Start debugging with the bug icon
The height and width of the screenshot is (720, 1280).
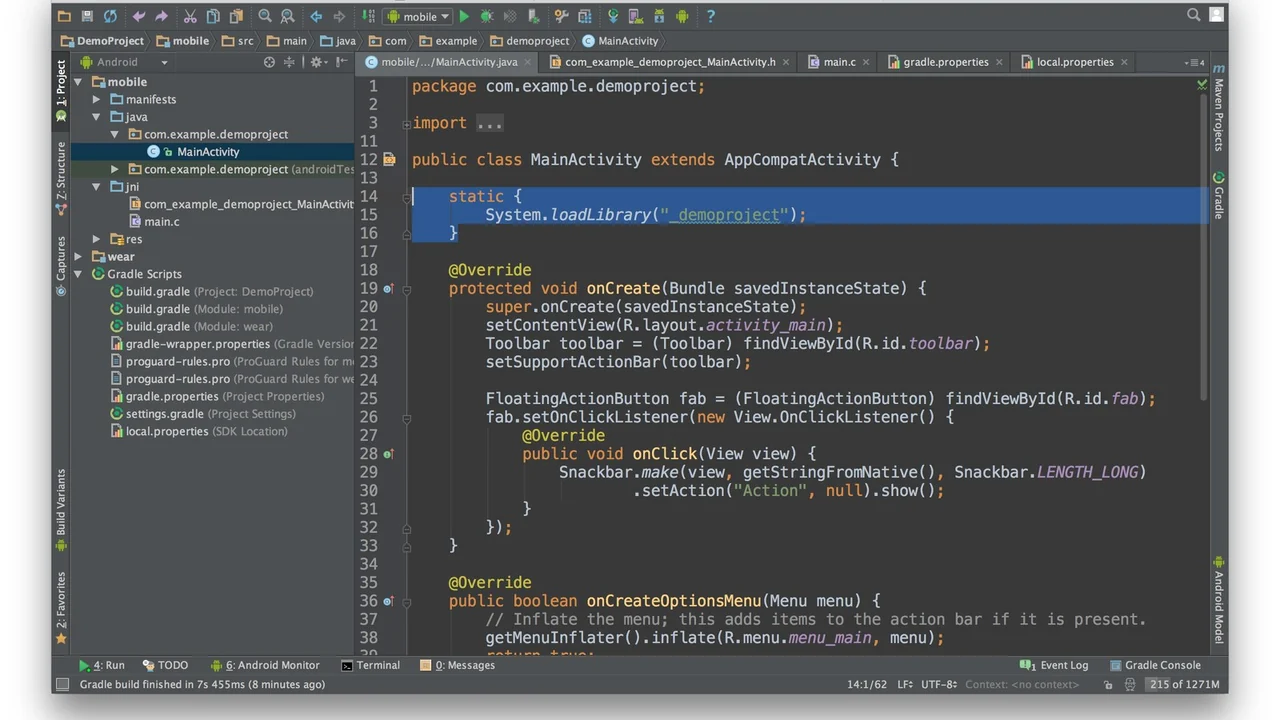pyautogui.click(x=487, y=16)
